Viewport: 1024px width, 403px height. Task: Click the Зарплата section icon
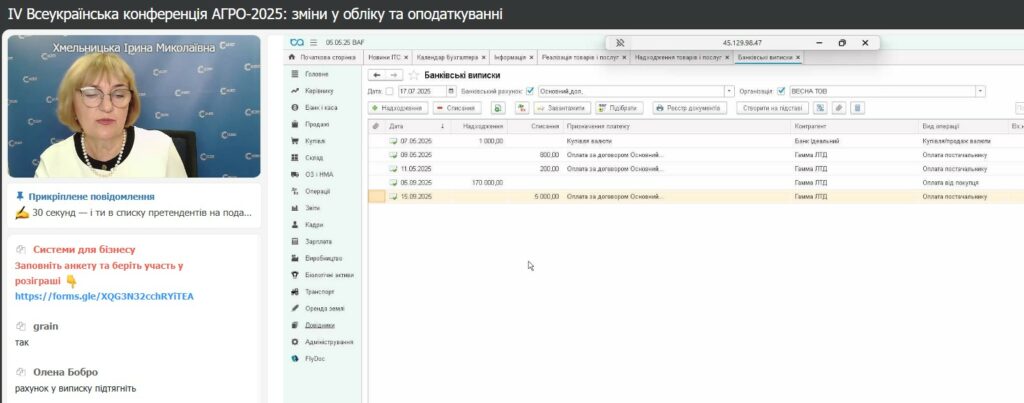tap(294, 242)
